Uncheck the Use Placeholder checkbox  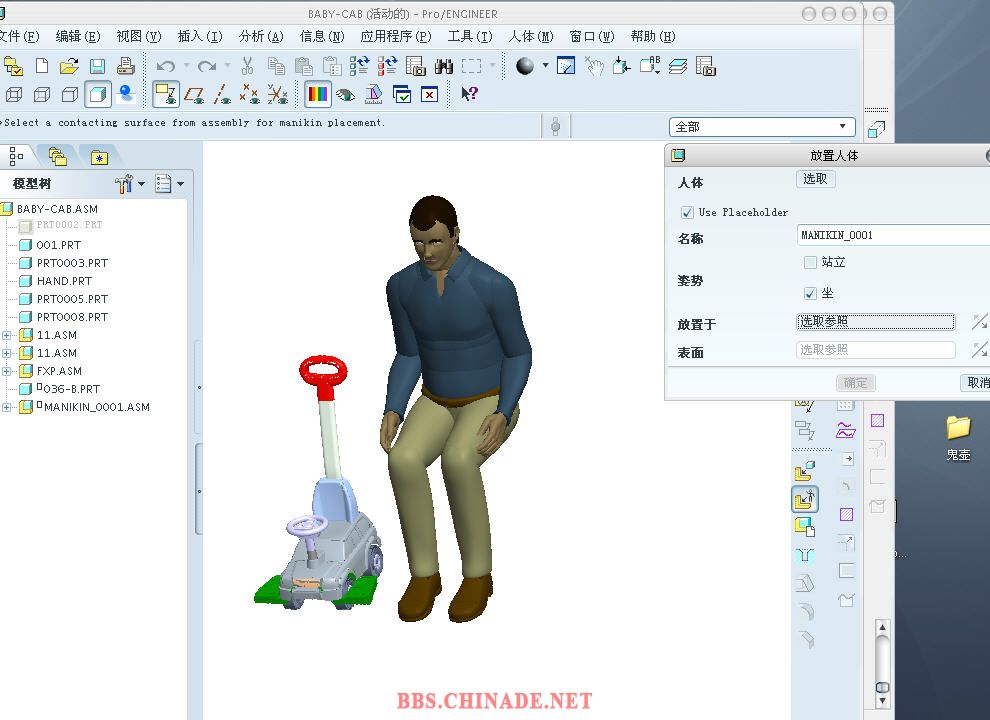pos(688,213)
